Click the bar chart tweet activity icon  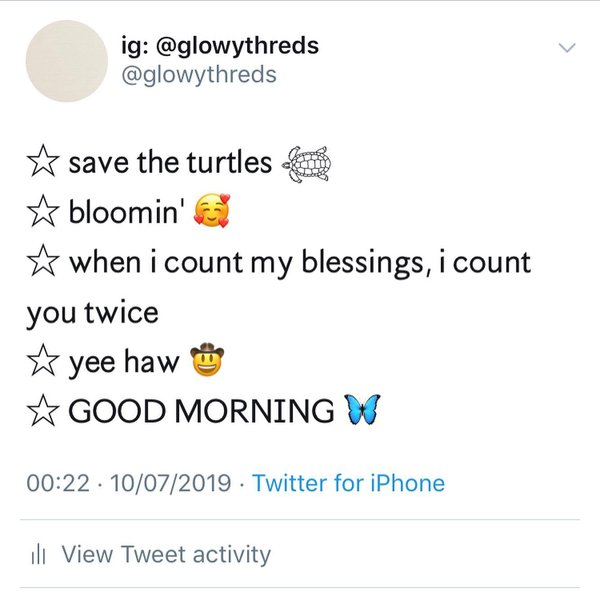(x=42, y=553)
